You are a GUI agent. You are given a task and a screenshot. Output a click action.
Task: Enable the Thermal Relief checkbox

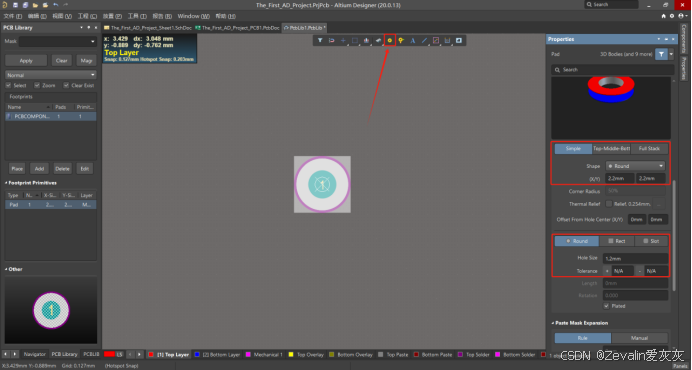click(x=609, y=204)
